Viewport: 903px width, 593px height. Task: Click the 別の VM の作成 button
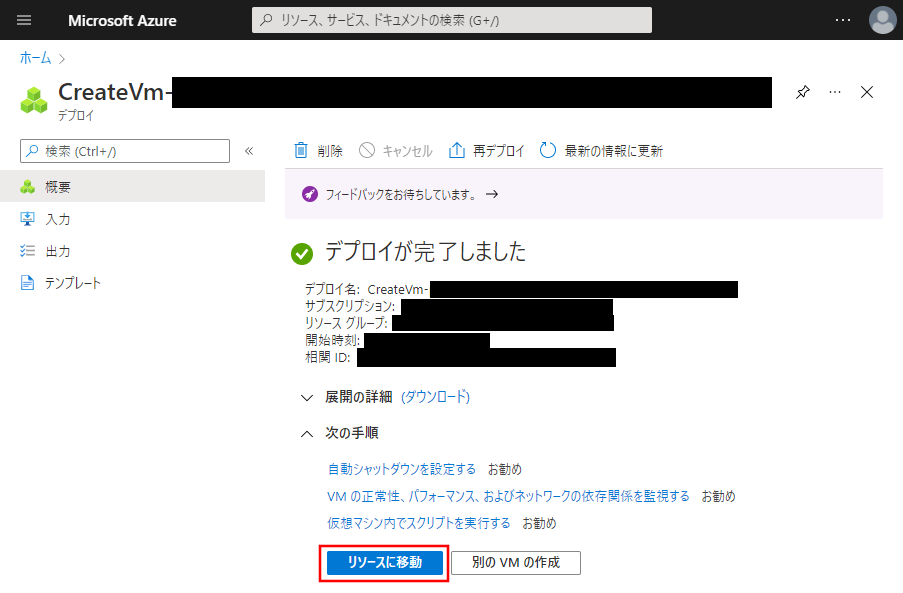(516, 562)
